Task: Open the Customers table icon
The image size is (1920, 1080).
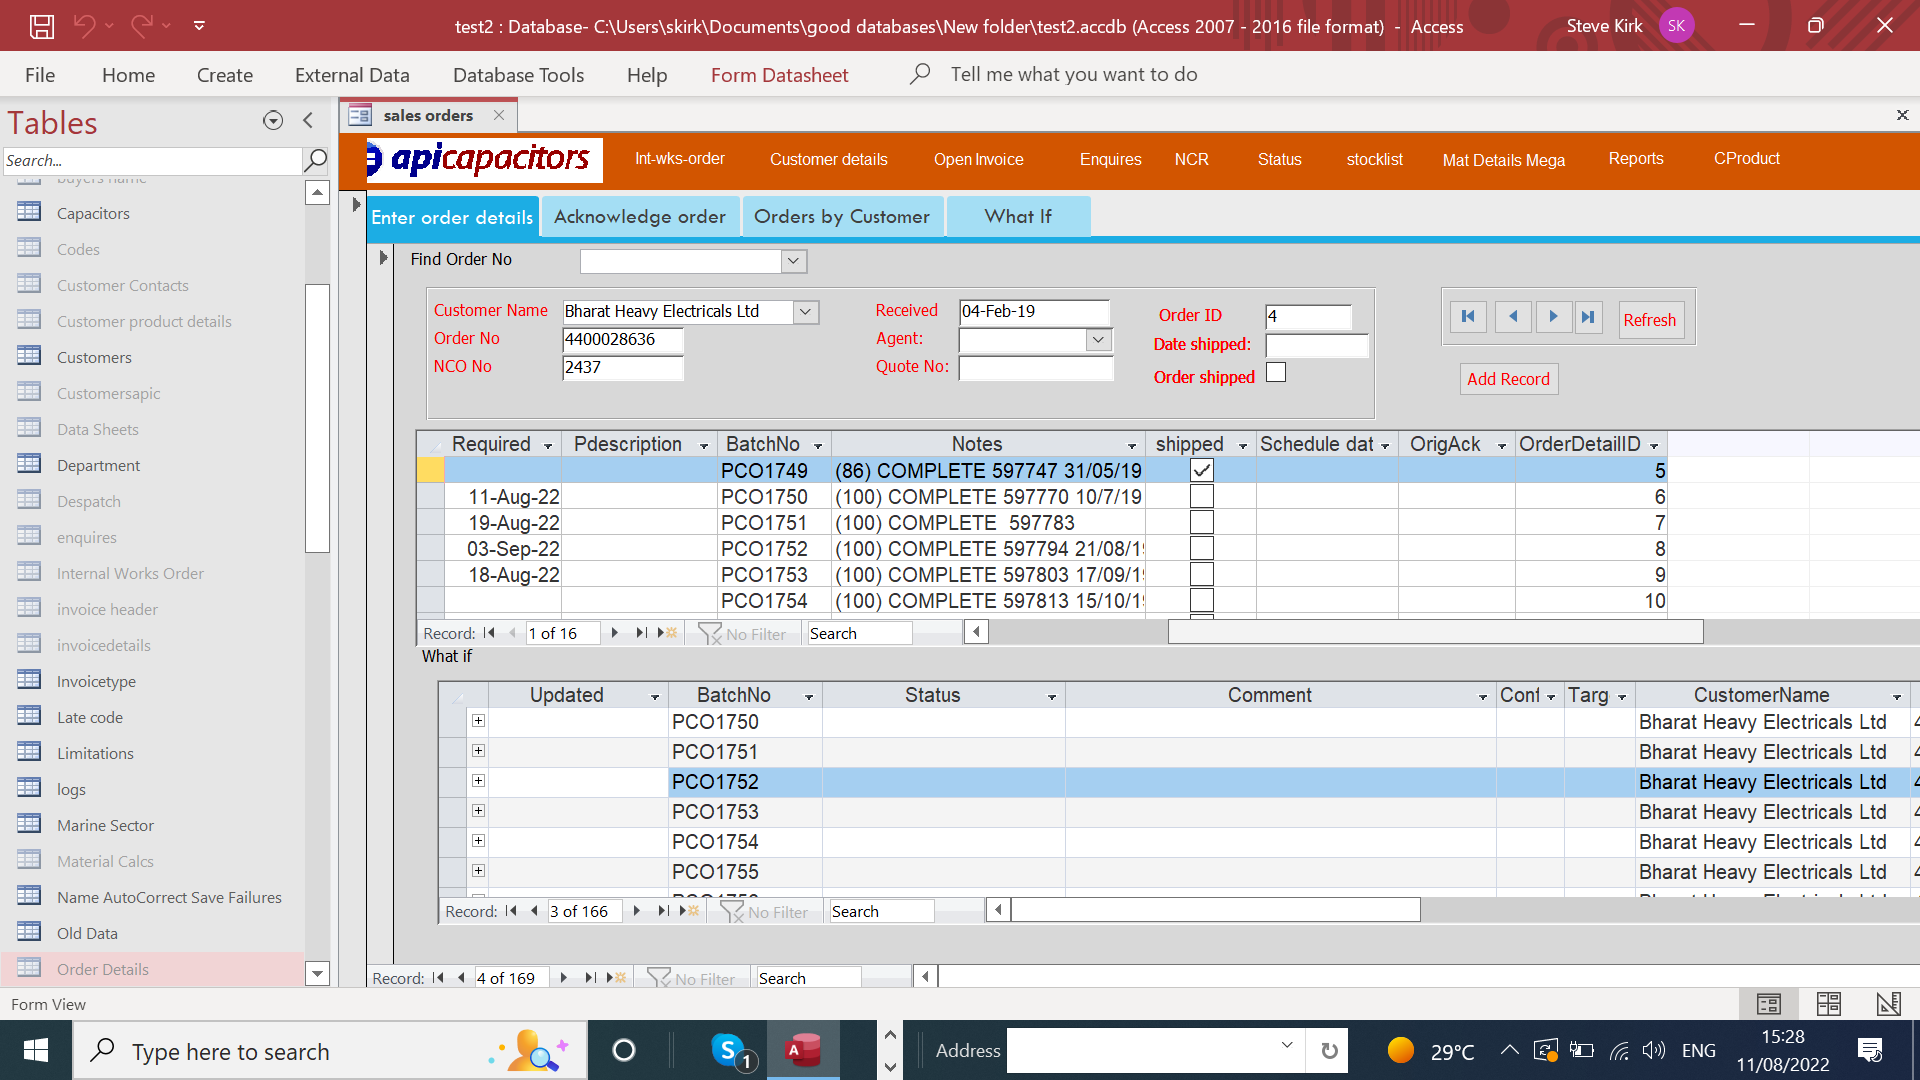Action: [x=29, y=356]
